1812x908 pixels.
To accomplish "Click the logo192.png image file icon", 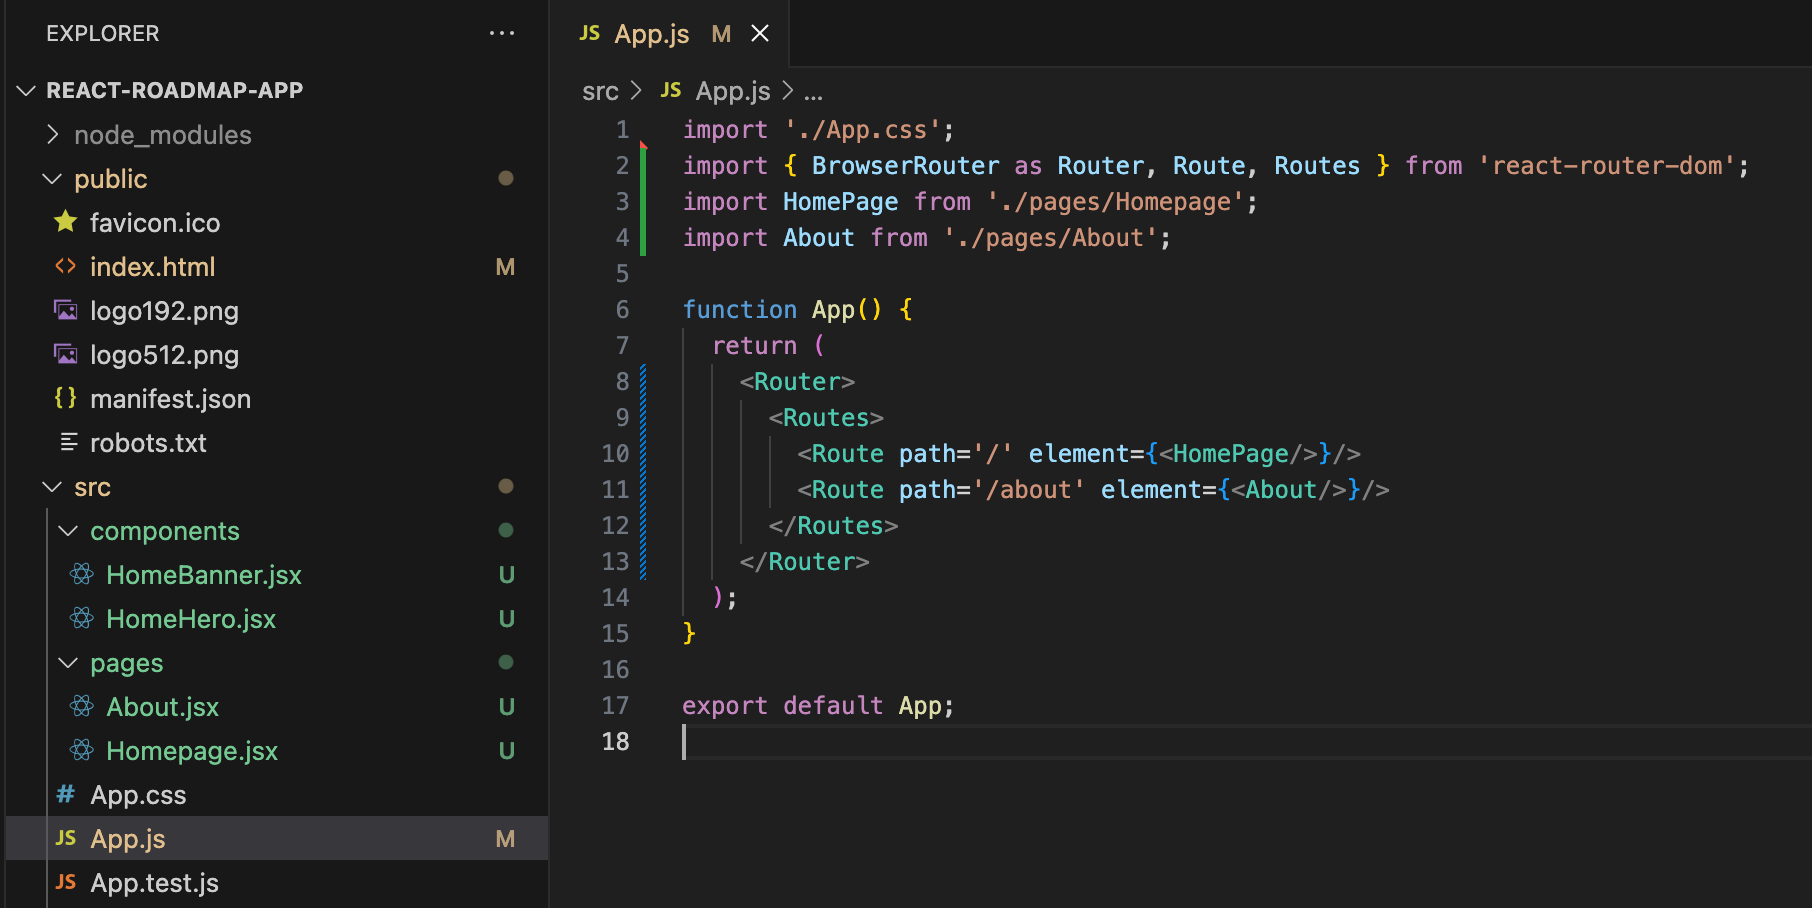I will tap(66, 310).
